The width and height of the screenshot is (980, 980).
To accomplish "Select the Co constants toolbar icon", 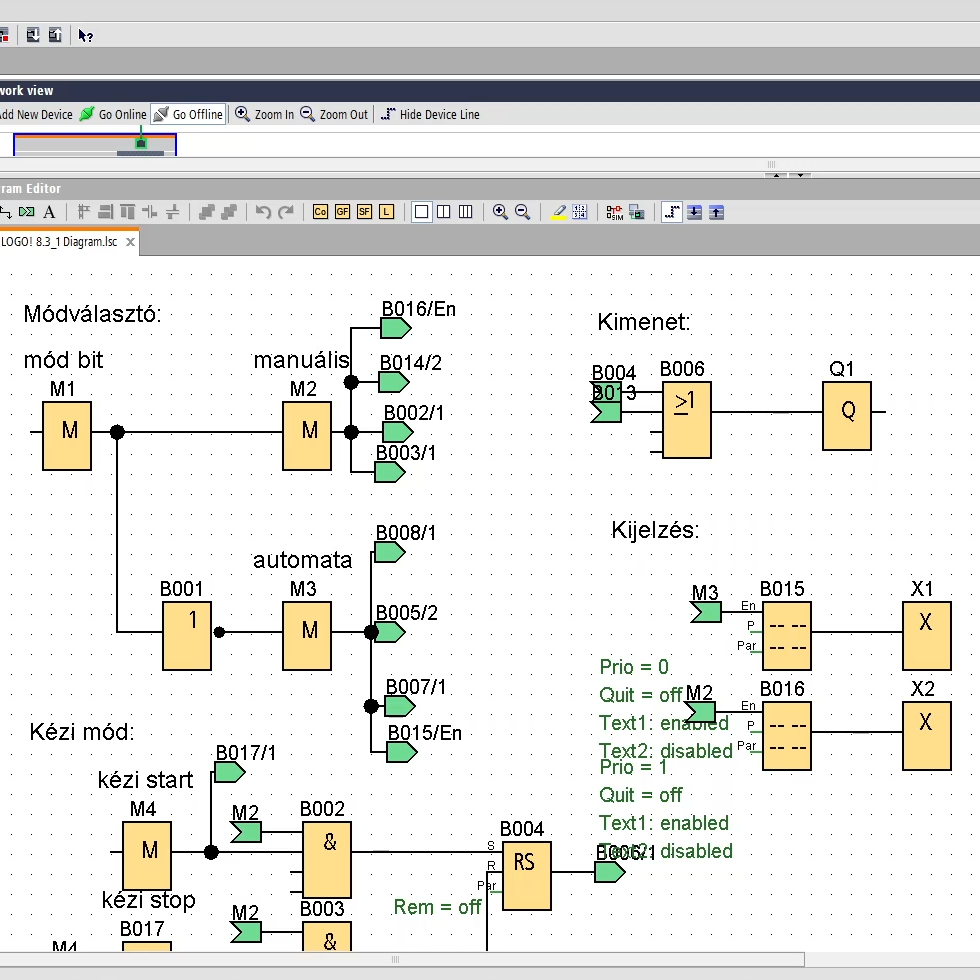I will coord(320,212).
